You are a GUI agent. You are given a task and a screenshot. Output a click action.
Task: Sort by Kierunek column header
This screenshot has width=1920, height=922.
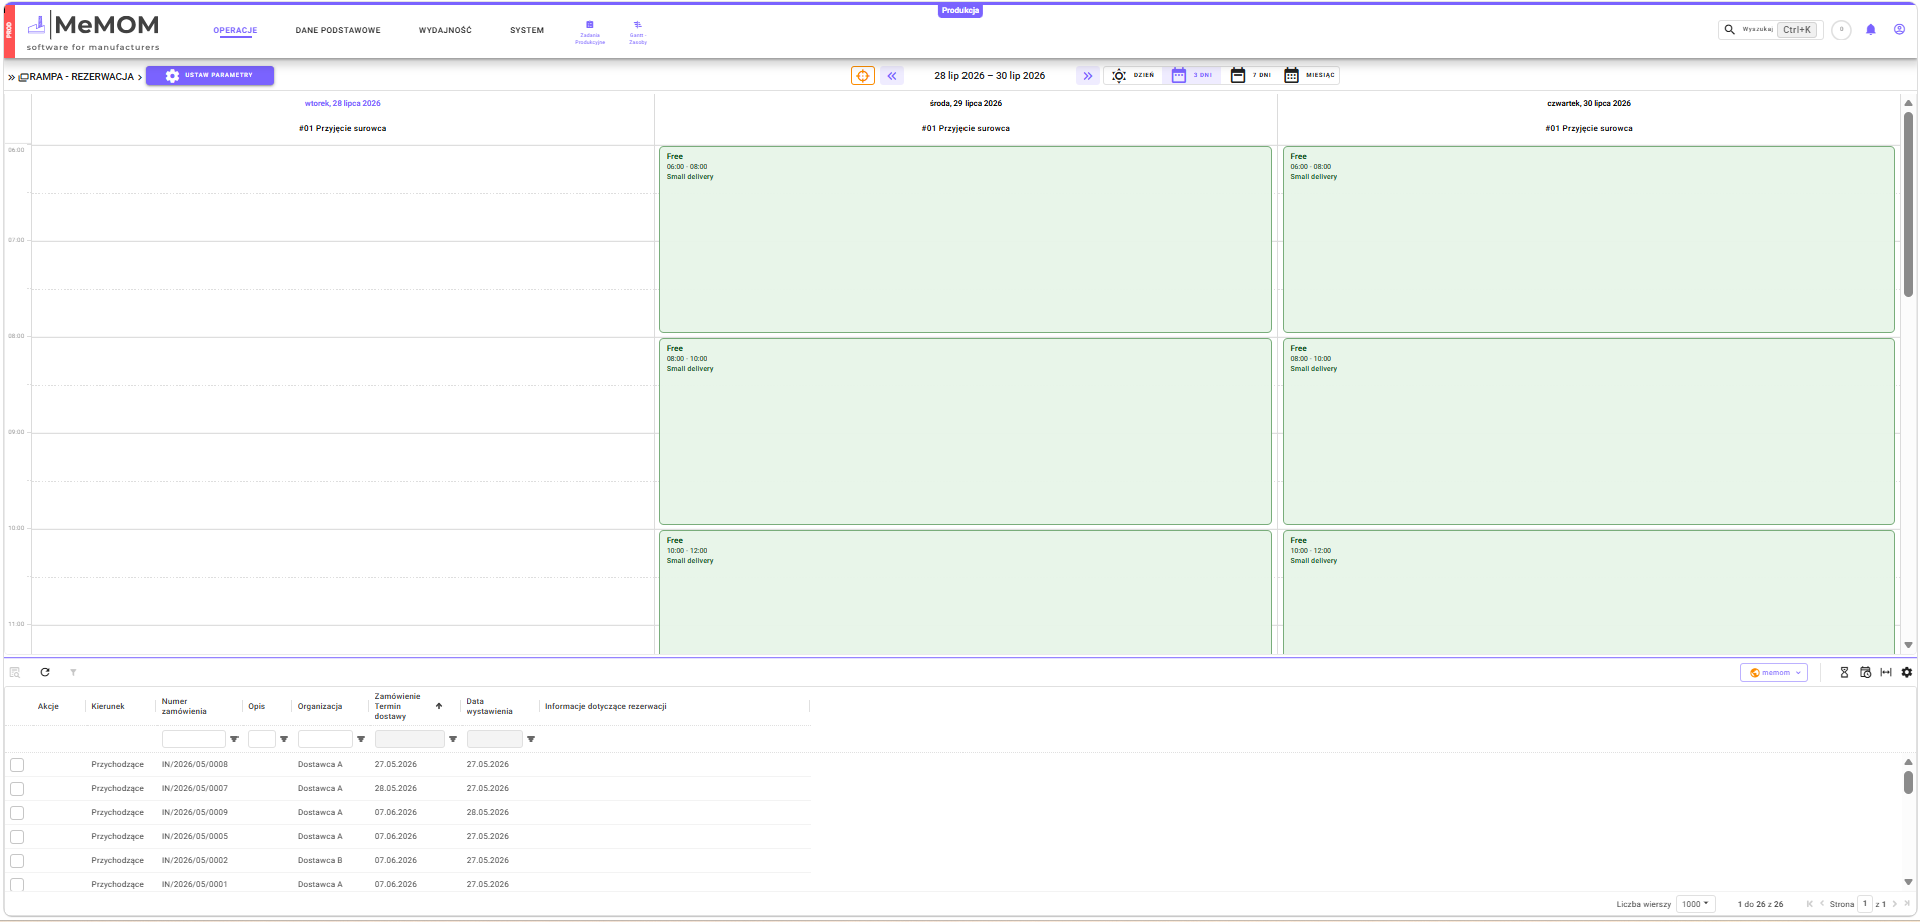[x=108, y=706]
